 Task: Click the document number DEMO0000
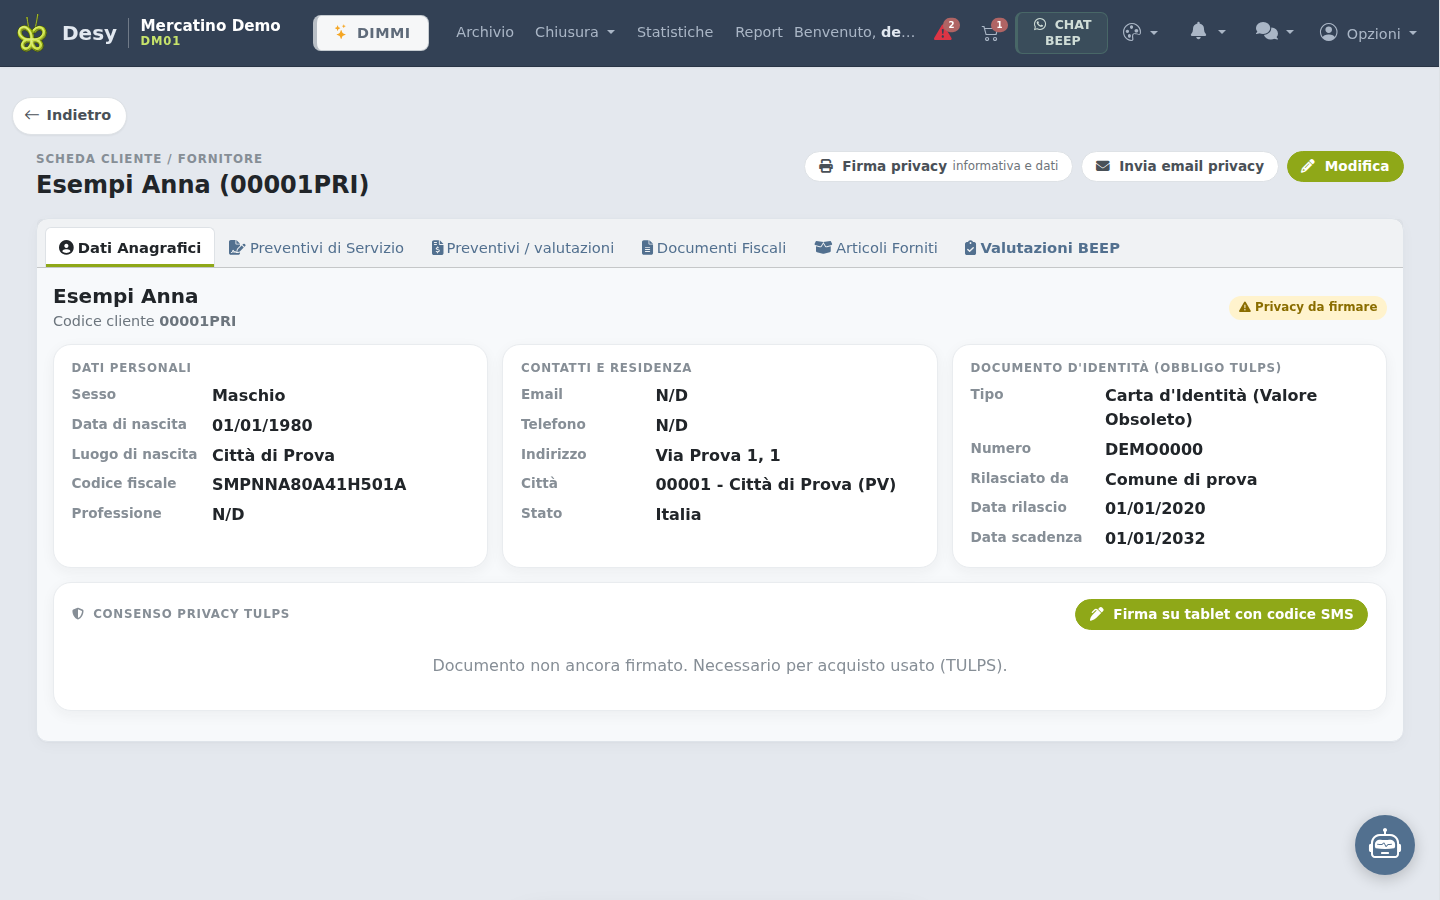pos(1154,449)
